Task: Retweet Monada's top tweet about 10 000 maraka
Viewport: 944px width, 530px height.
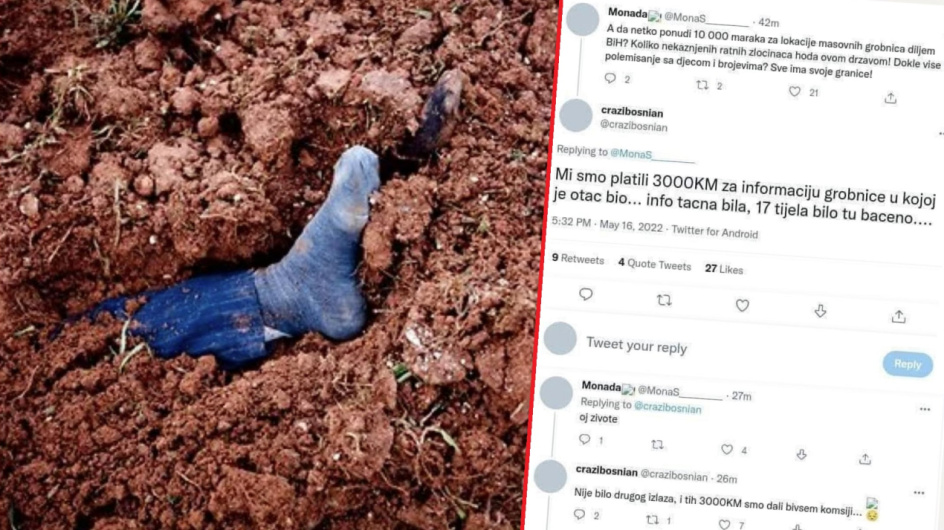Action: coord(702,86)
